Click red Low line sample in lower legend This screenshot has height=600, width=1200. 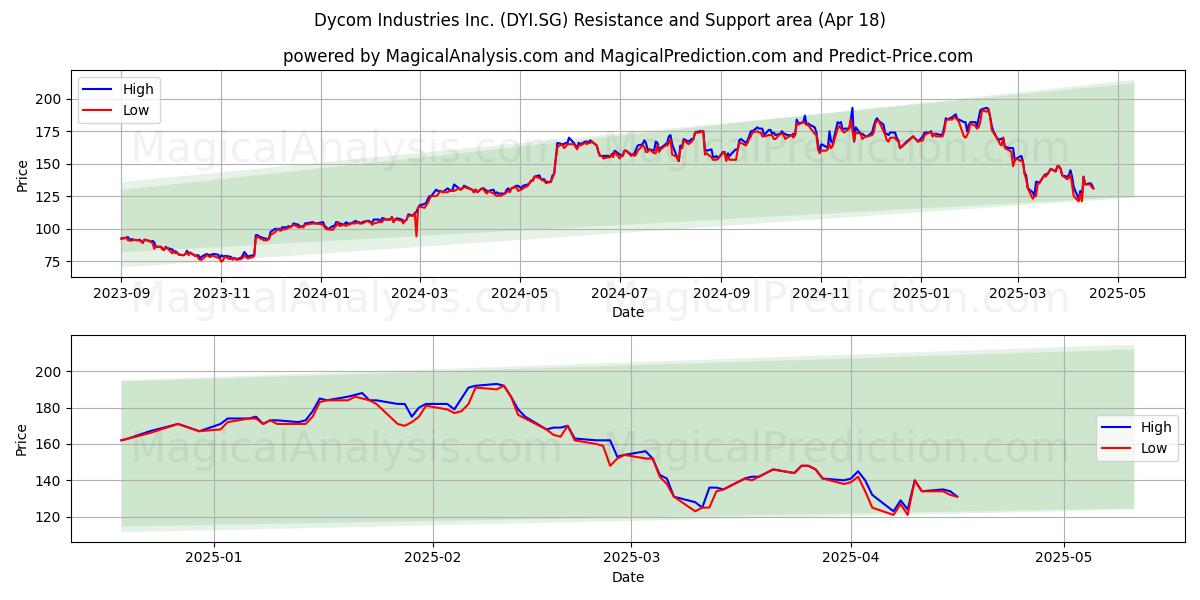click(x=1117, y=449)
